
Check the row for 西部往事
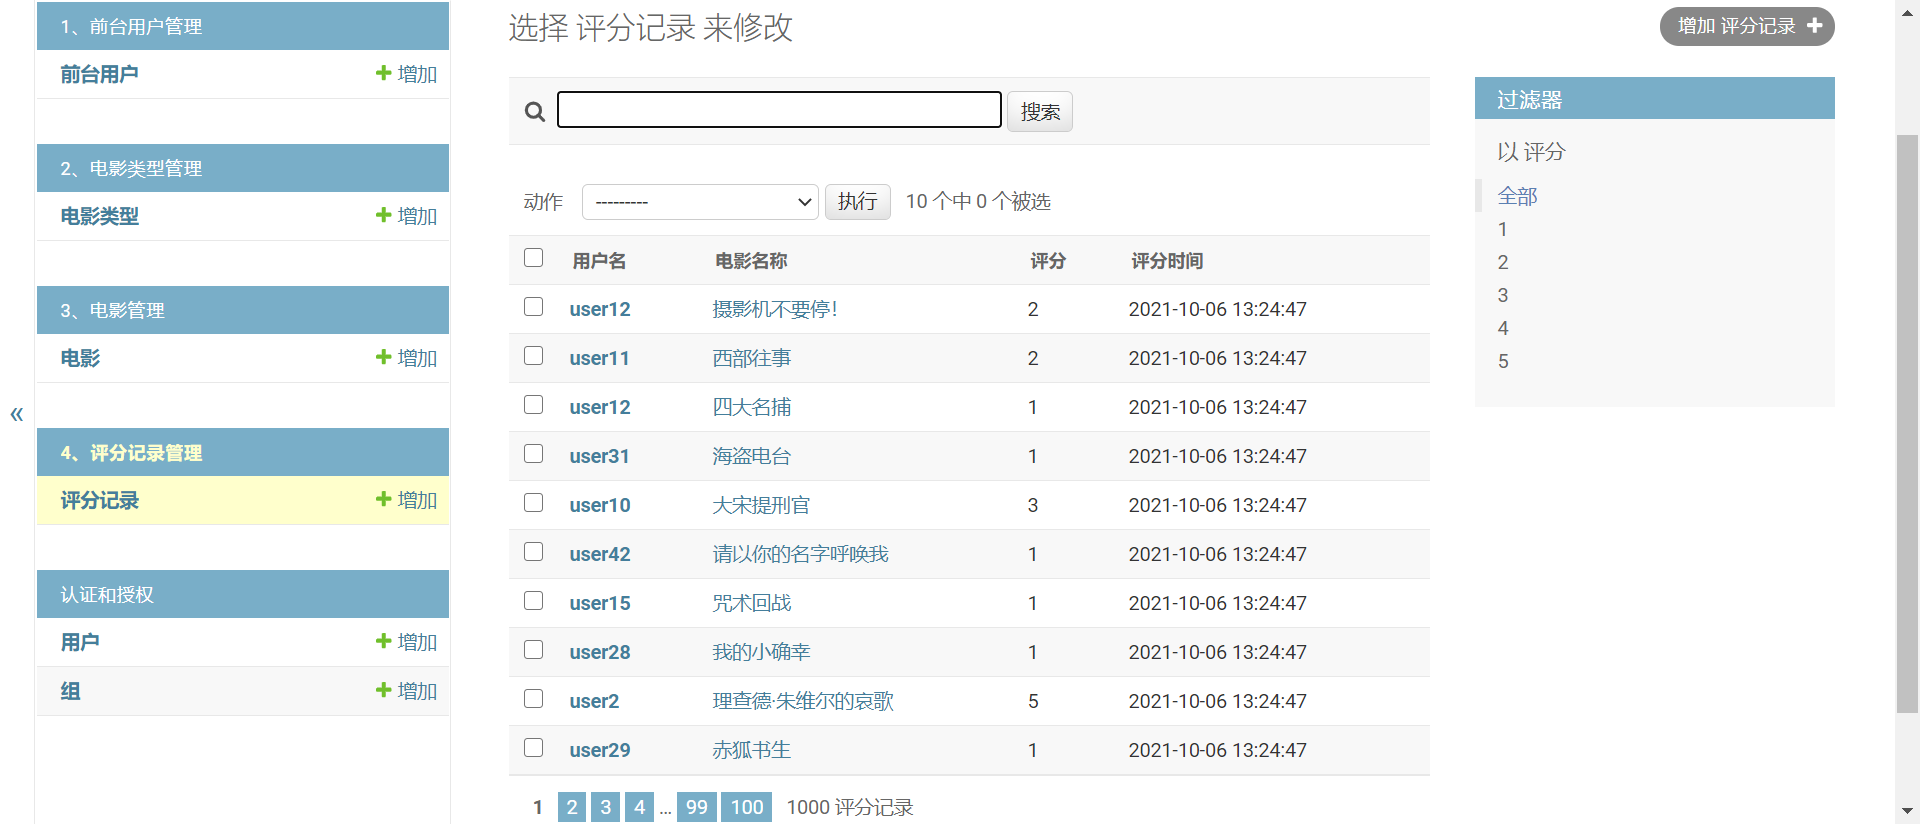(x=534, y=356)
